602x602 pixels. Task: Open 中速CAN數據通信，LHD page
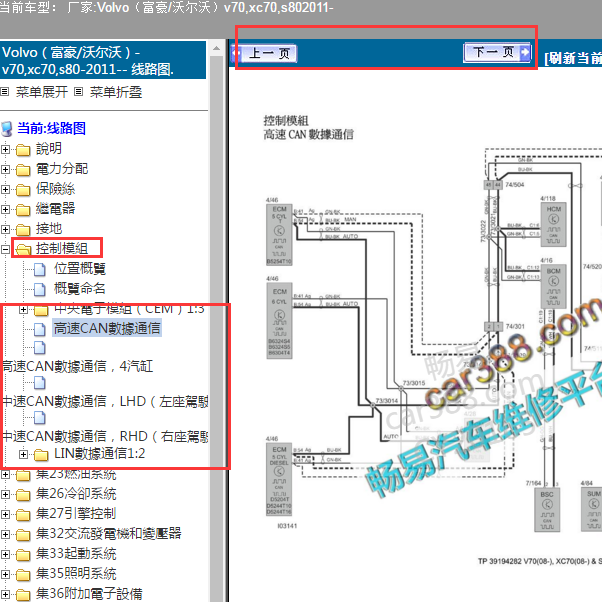pos(105,402)
